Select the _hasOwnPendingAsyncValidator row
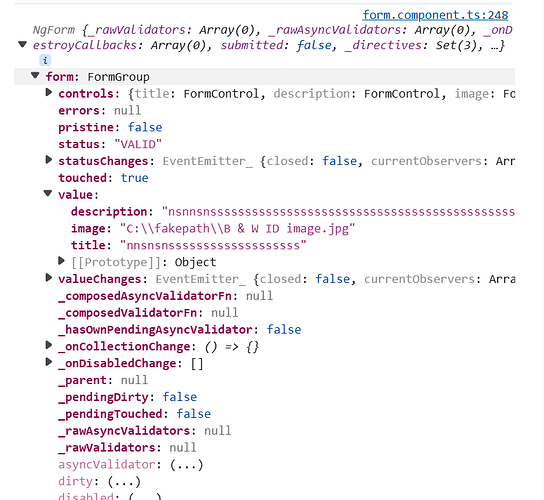The height and width of the screenshot is (500, 544). (180, 330)
